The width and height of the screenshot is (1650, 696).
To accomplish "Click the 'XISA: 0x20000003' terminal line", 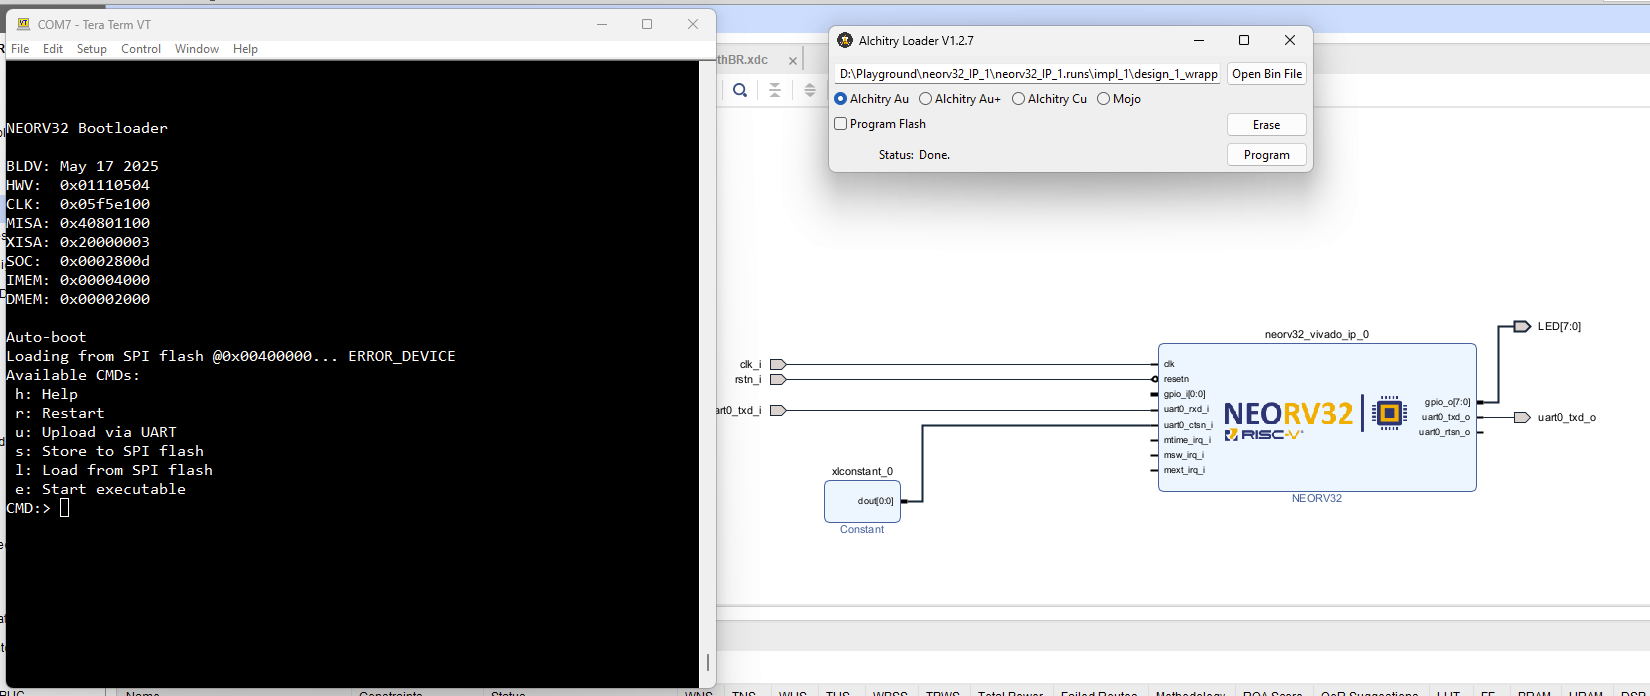I will tap(78, 242).
